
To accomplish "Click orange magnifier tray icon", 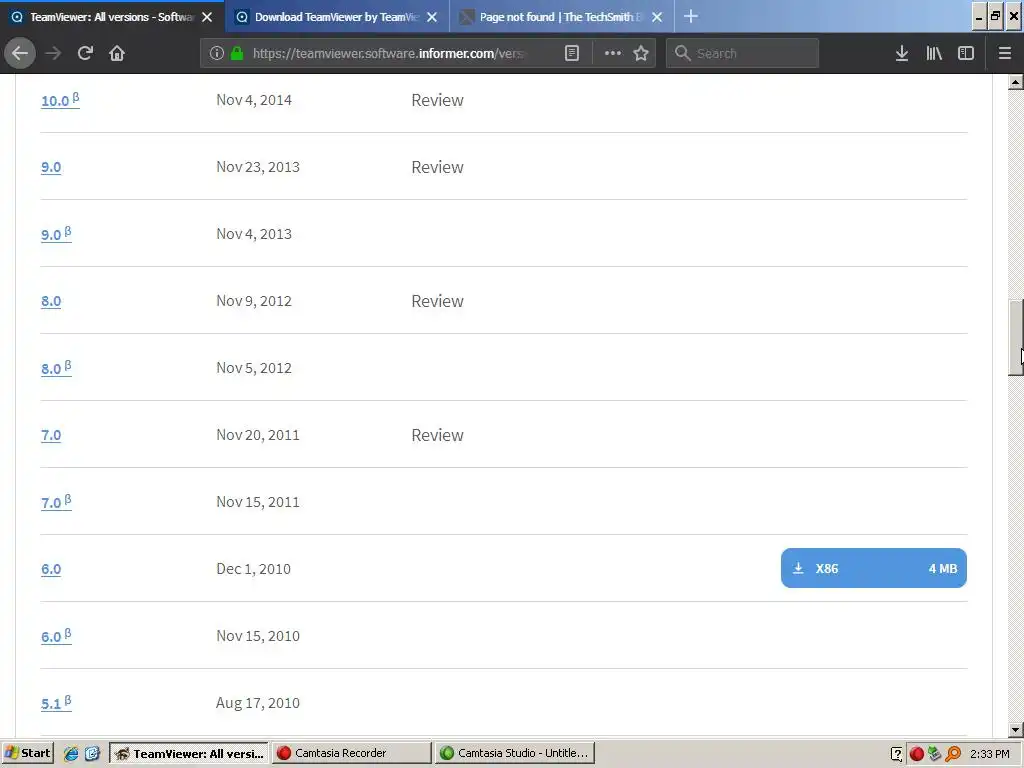I will point(953,754).
